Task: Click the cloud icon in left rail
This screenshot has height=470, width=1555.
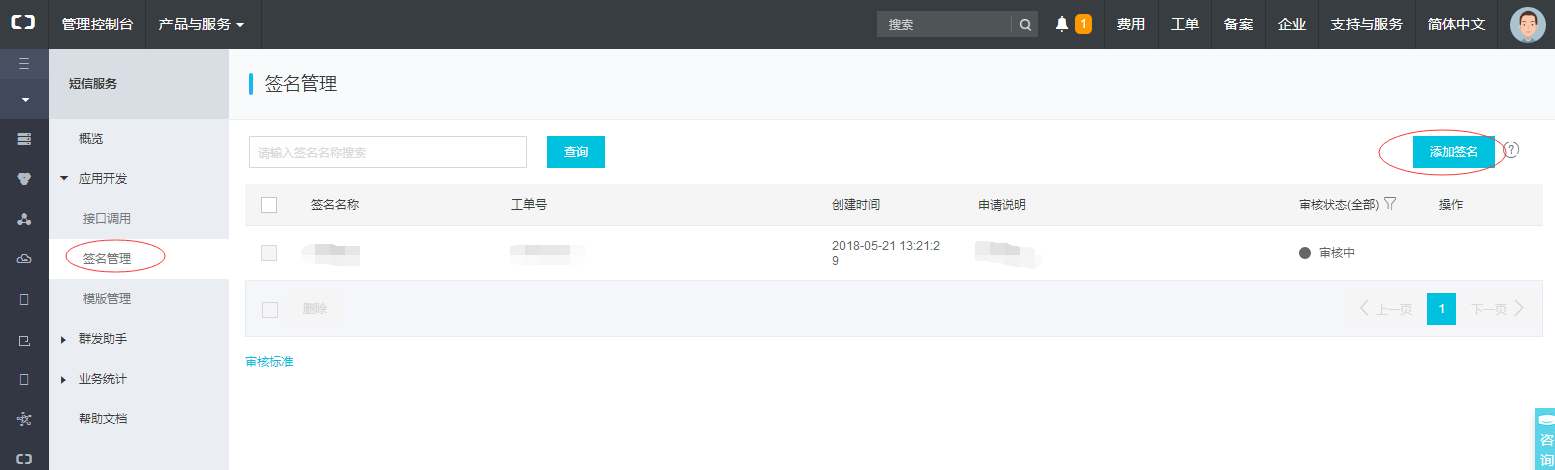Action: (24, 259)
